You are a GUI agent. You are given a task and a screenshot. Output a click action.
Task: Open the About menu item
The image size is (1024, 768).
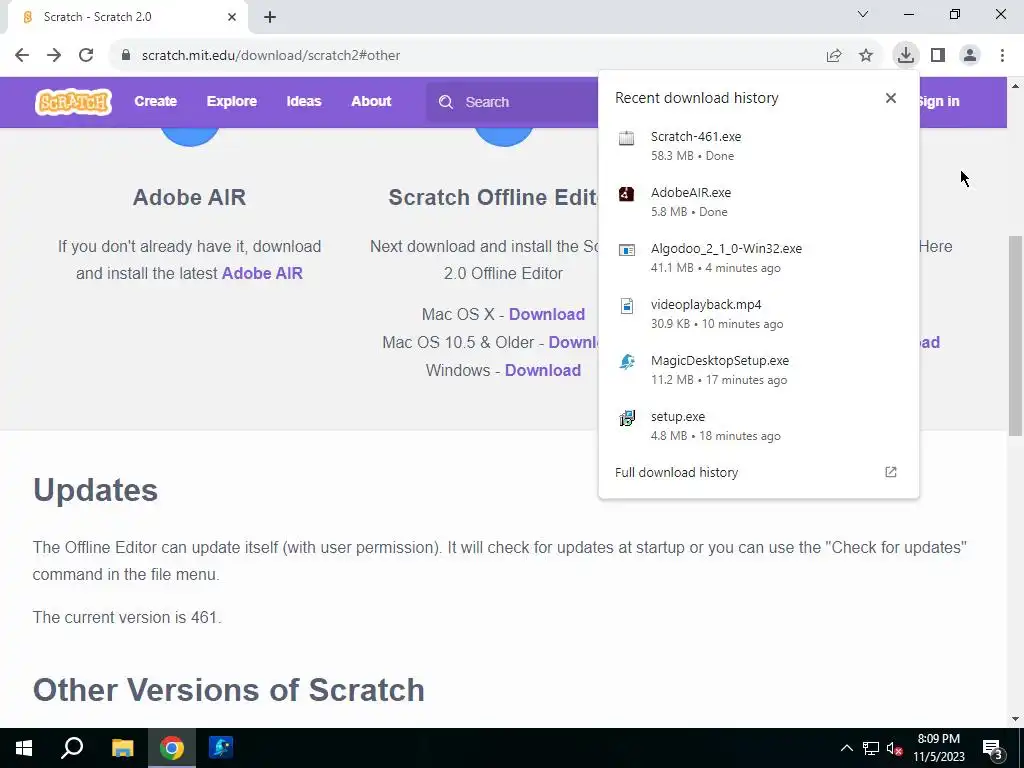[x=371, y=101]
